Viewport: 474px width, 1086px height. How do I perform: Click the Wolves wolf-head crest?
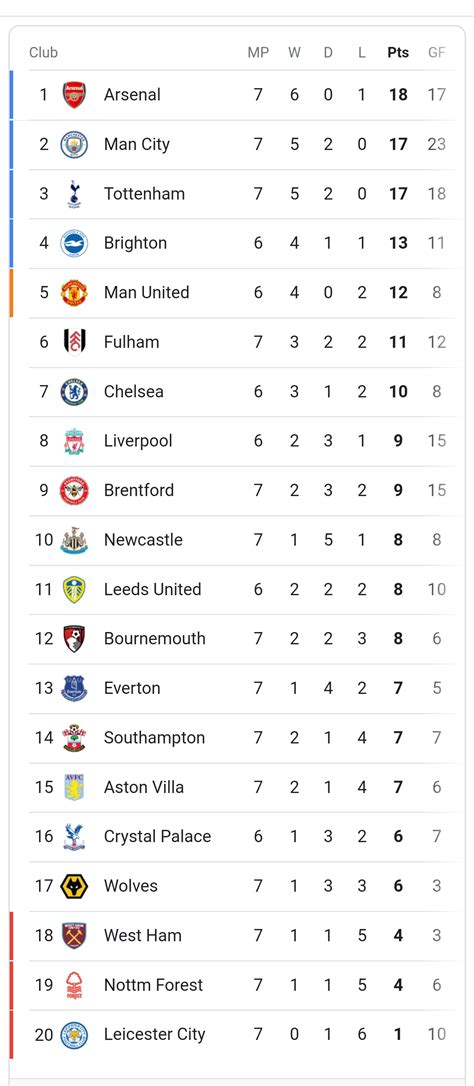coord(74,886)
